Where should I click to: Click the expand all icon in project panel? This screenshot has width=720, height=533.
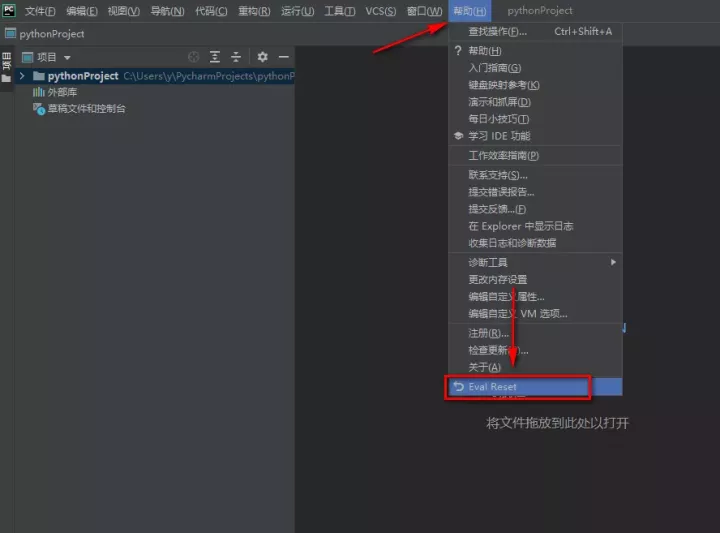coord(215,57)
